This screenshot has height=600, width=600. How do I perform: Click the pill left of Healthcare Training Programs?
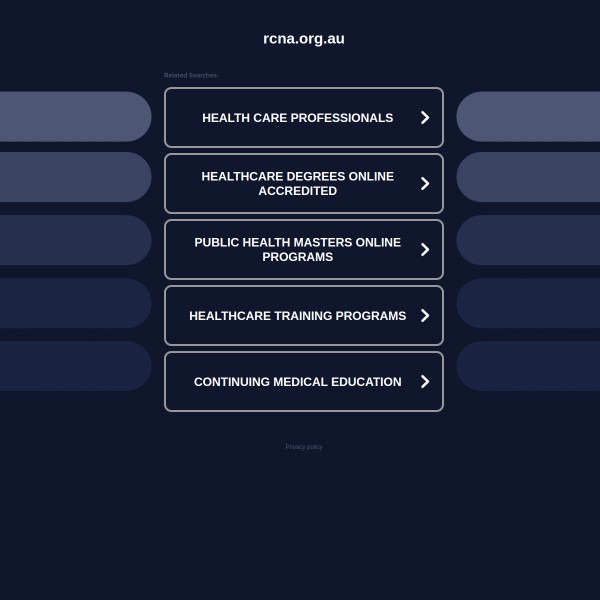click(75, 303)
